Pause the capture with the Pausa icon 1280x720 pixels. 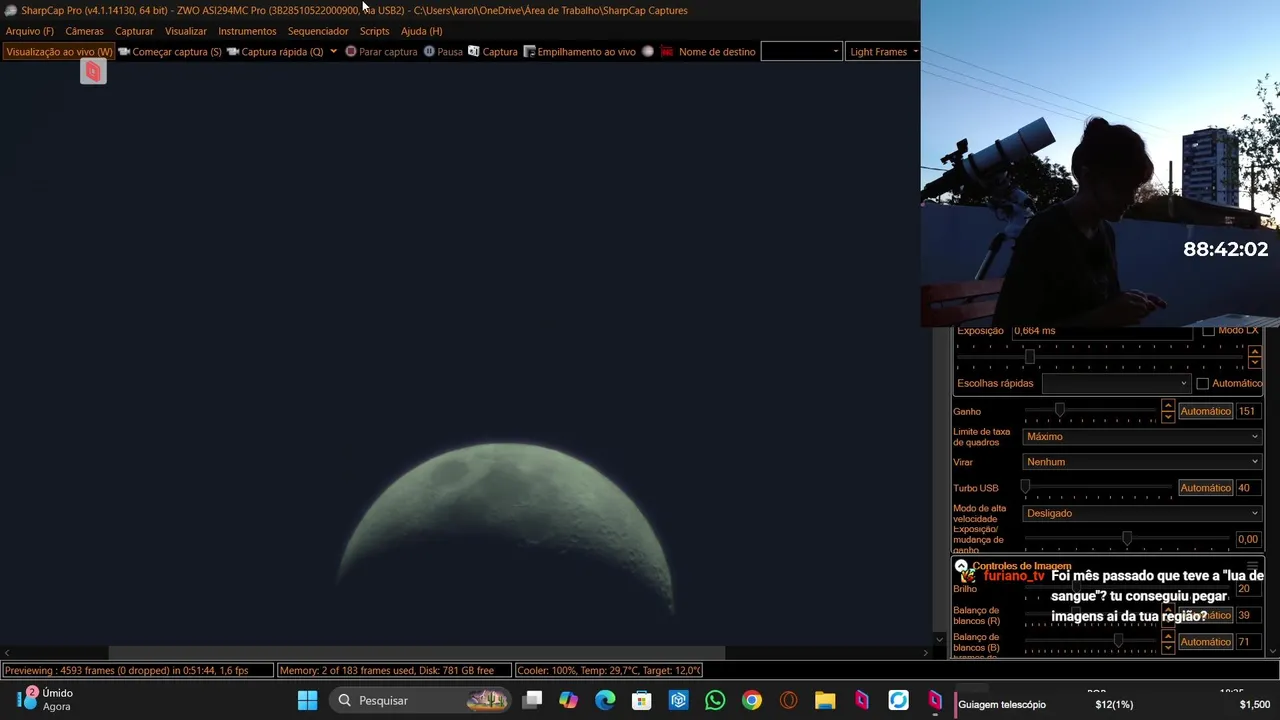point(429,51)
